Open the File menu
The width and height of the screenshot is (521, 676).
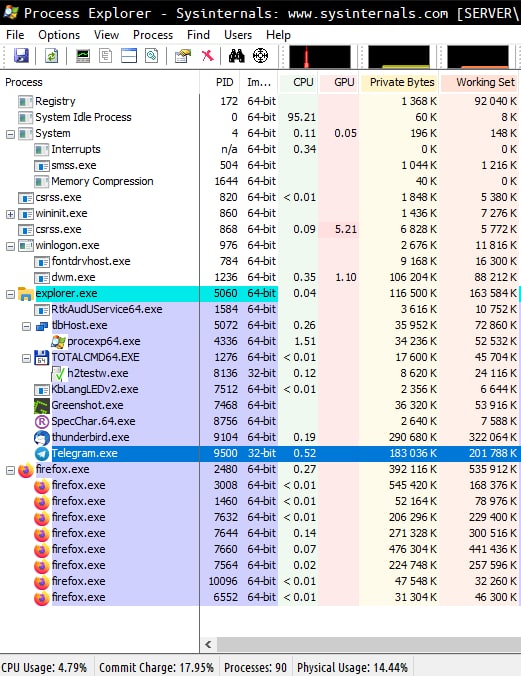pos(15,34)
